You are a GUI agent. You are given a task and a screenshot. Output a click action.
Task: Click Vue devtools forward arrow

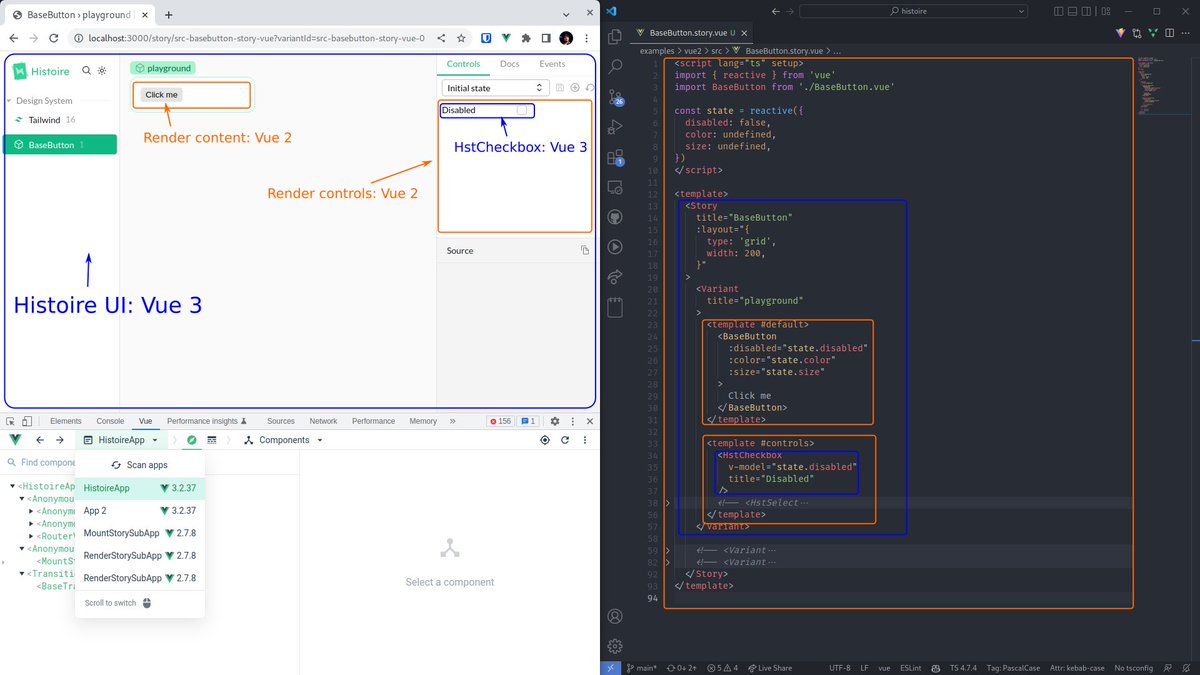pyautogui.click(x=60, y=440)
